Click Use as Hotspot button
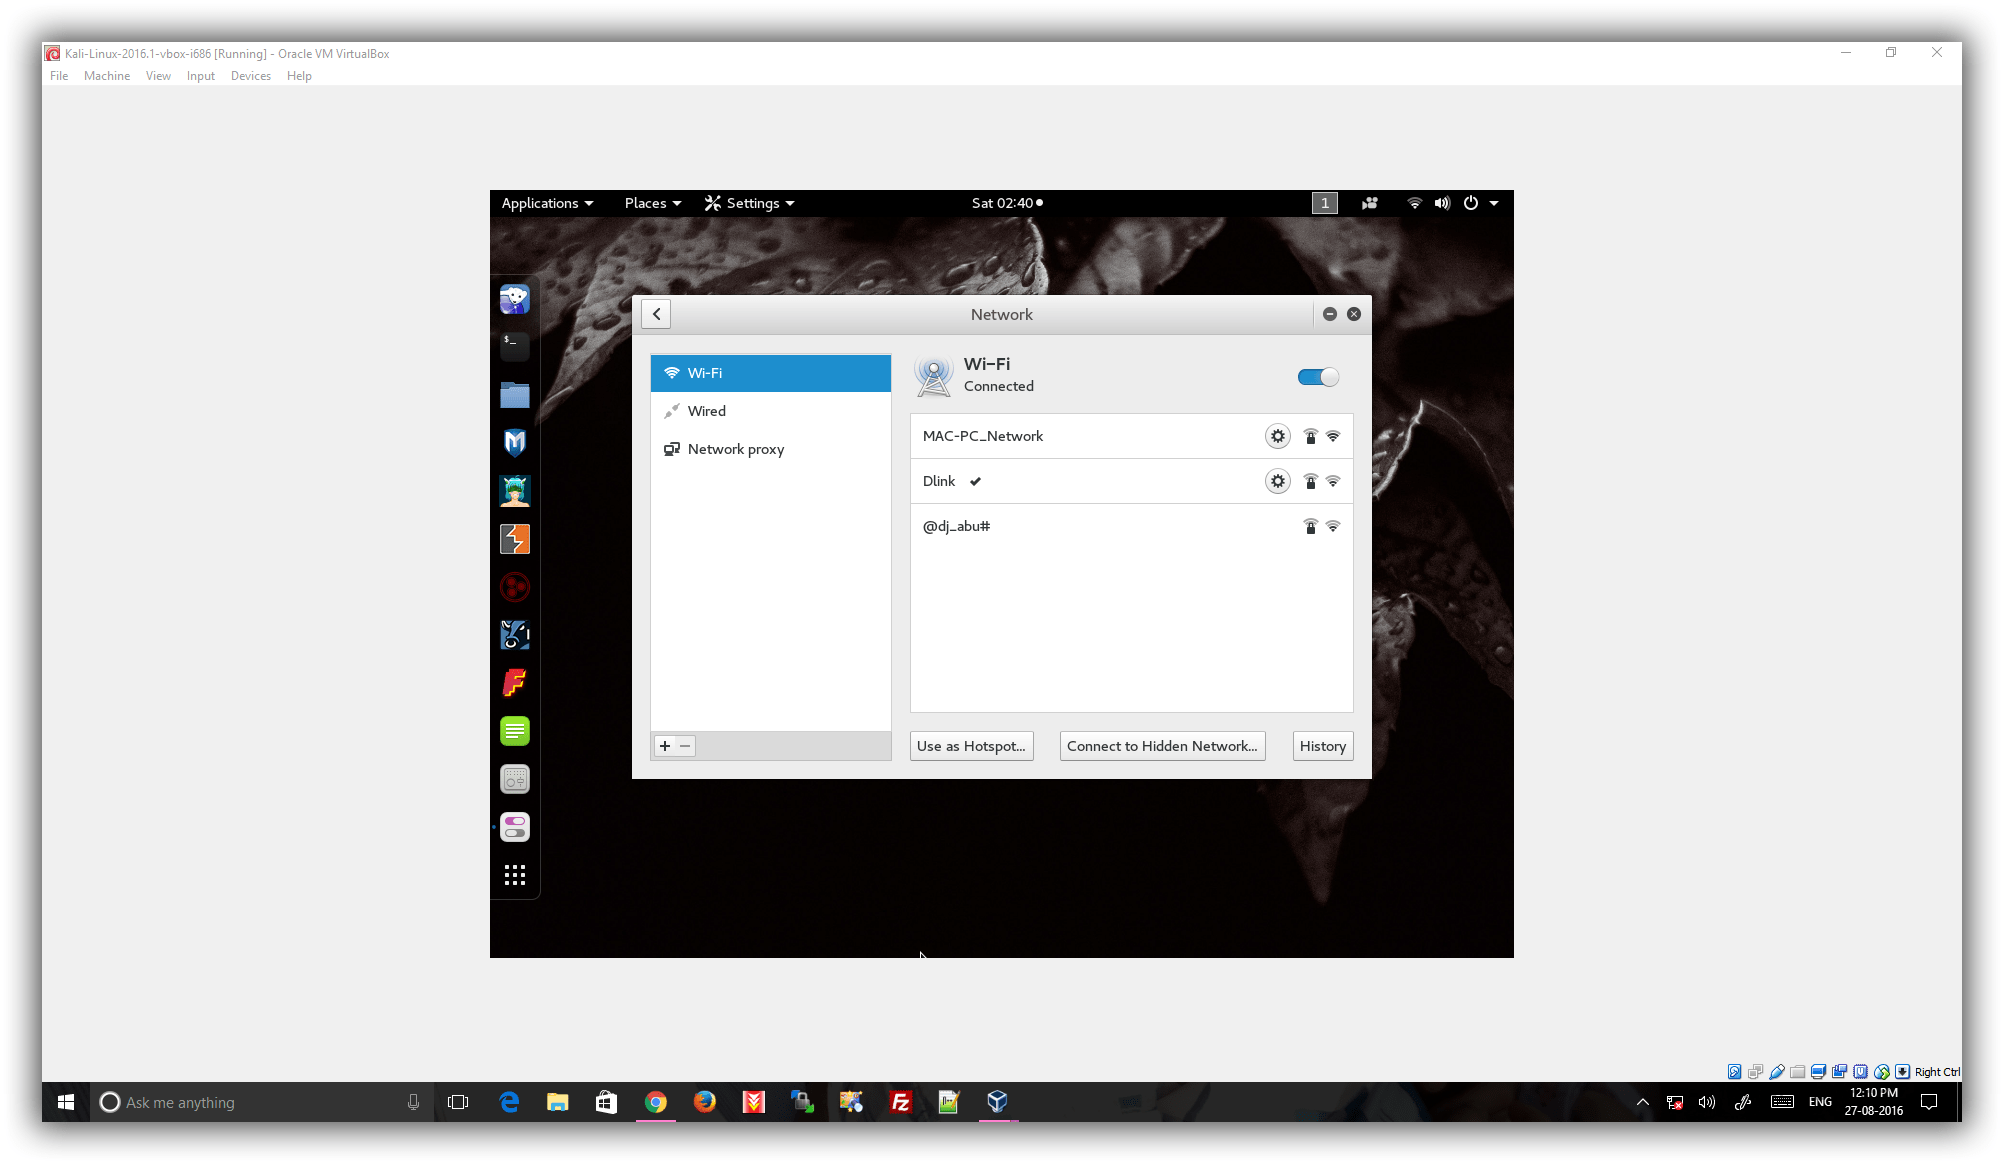The height and width of the screenshot is (1164, 2004). pos(970,746)
